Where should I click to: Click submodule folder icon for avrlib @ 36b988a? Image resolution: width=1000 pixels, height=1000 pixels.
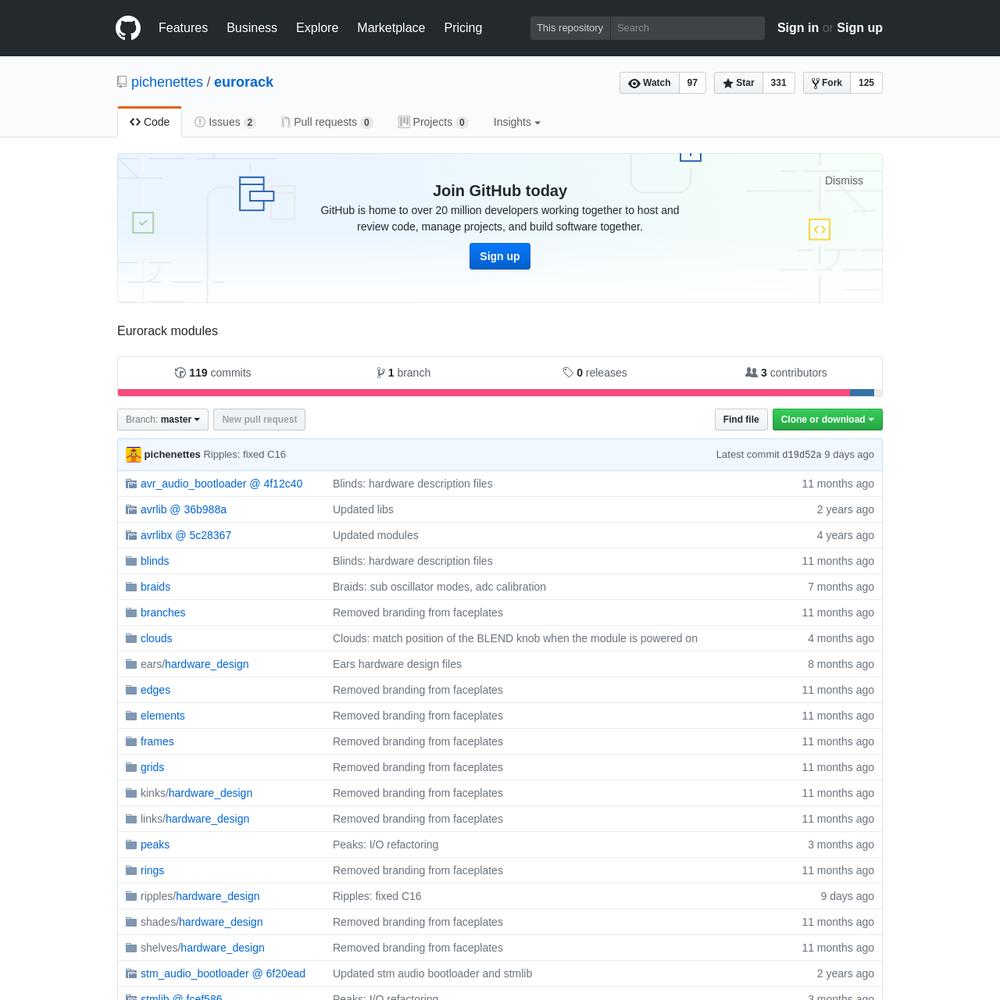(131, 510)
